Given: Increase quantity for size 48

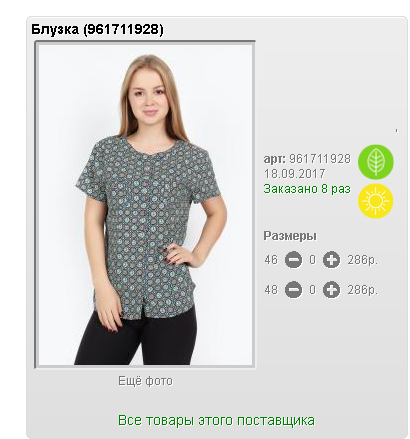Looking at the screenshot, I should click(x=331, y=290).
